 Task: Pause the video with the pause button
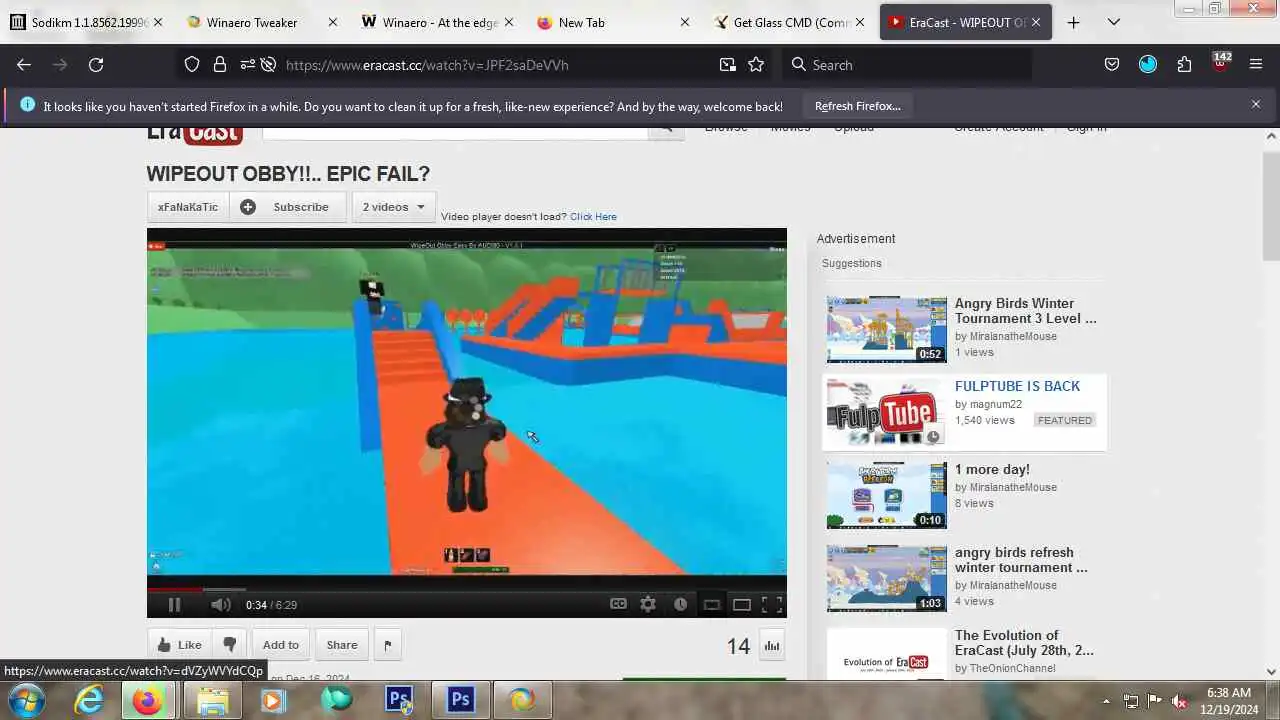click(174, 604)
